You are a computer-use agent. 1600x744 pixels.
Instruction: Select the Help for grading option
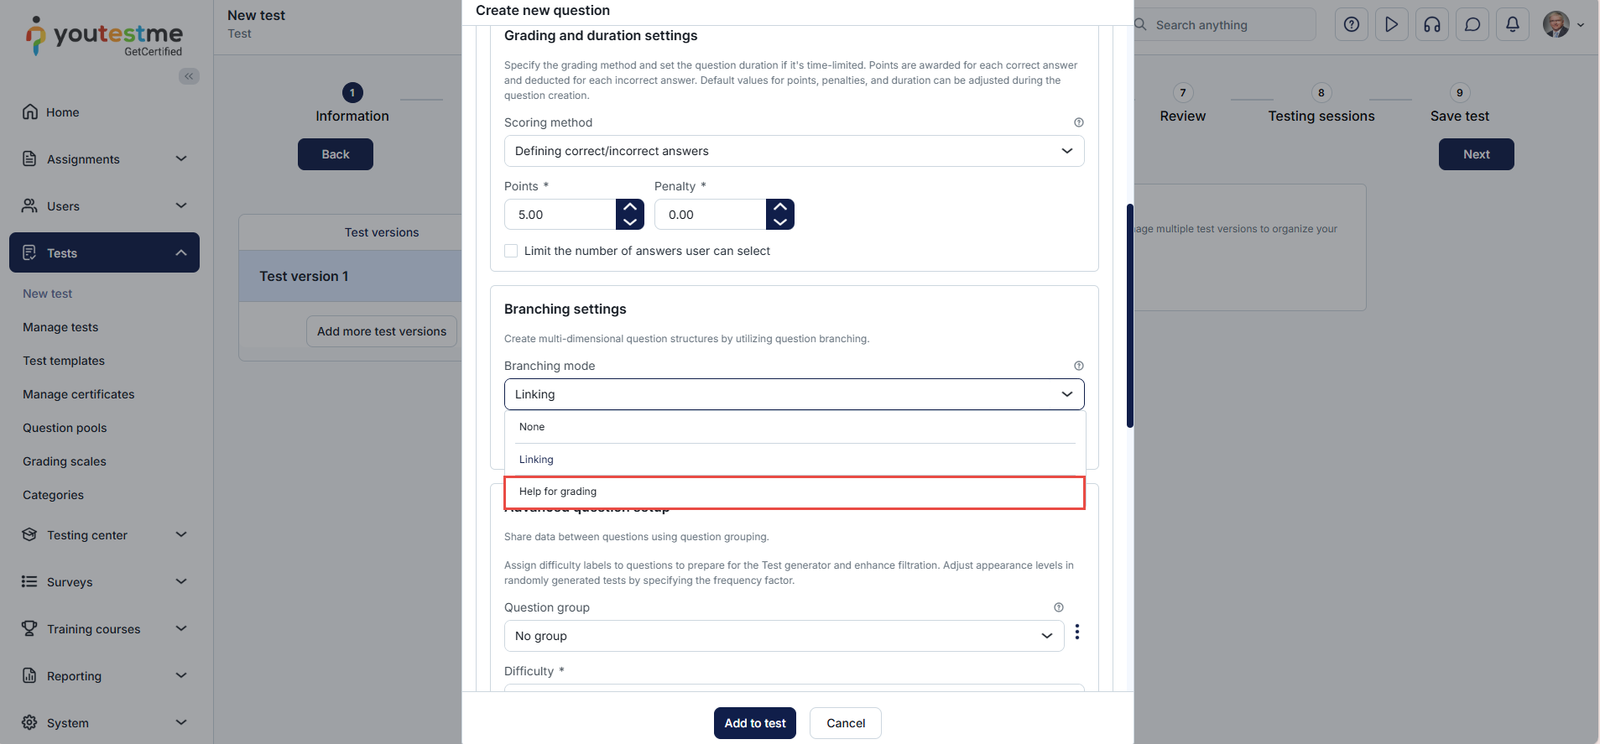coord(794,492)
